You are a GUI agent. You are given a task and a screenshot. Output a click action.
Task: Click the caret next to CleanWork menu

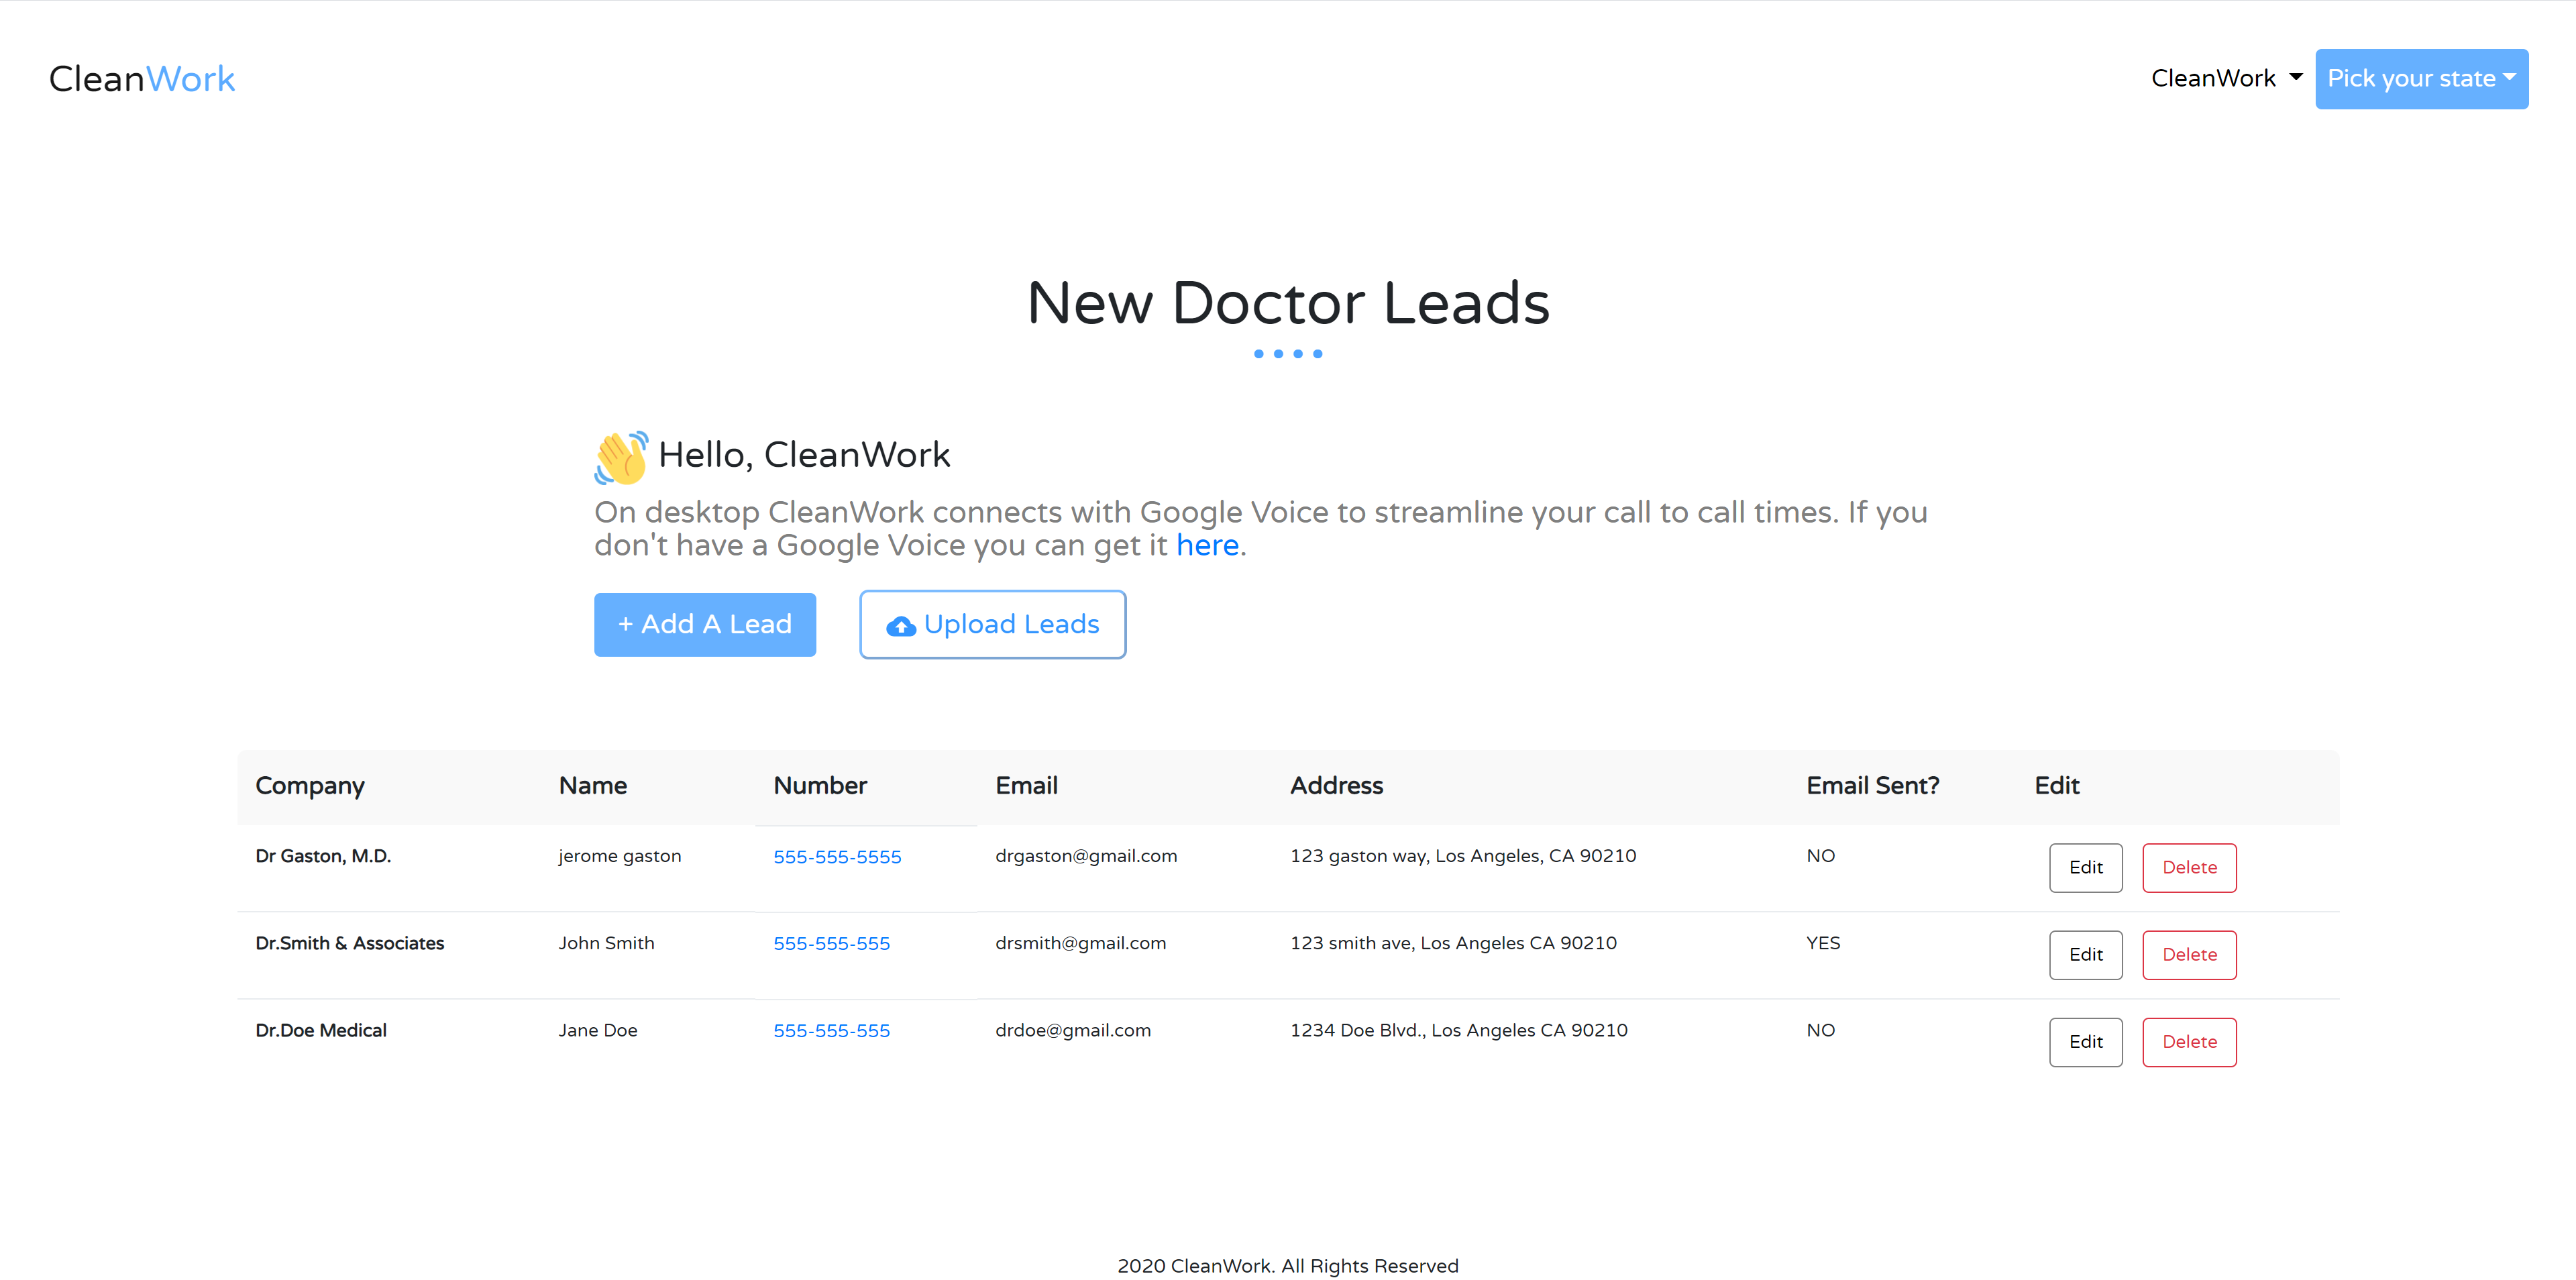click(x=2296, y=77)
